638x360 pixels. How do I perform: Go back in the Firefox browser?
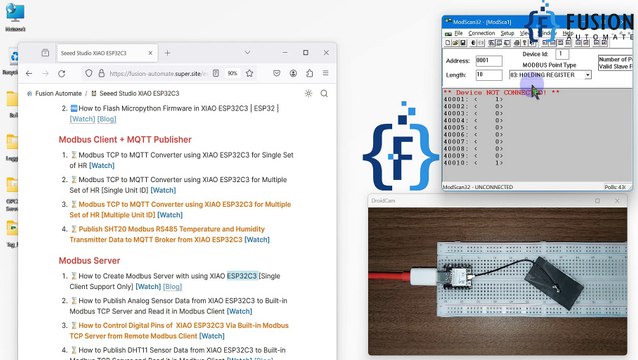[29, 74]
